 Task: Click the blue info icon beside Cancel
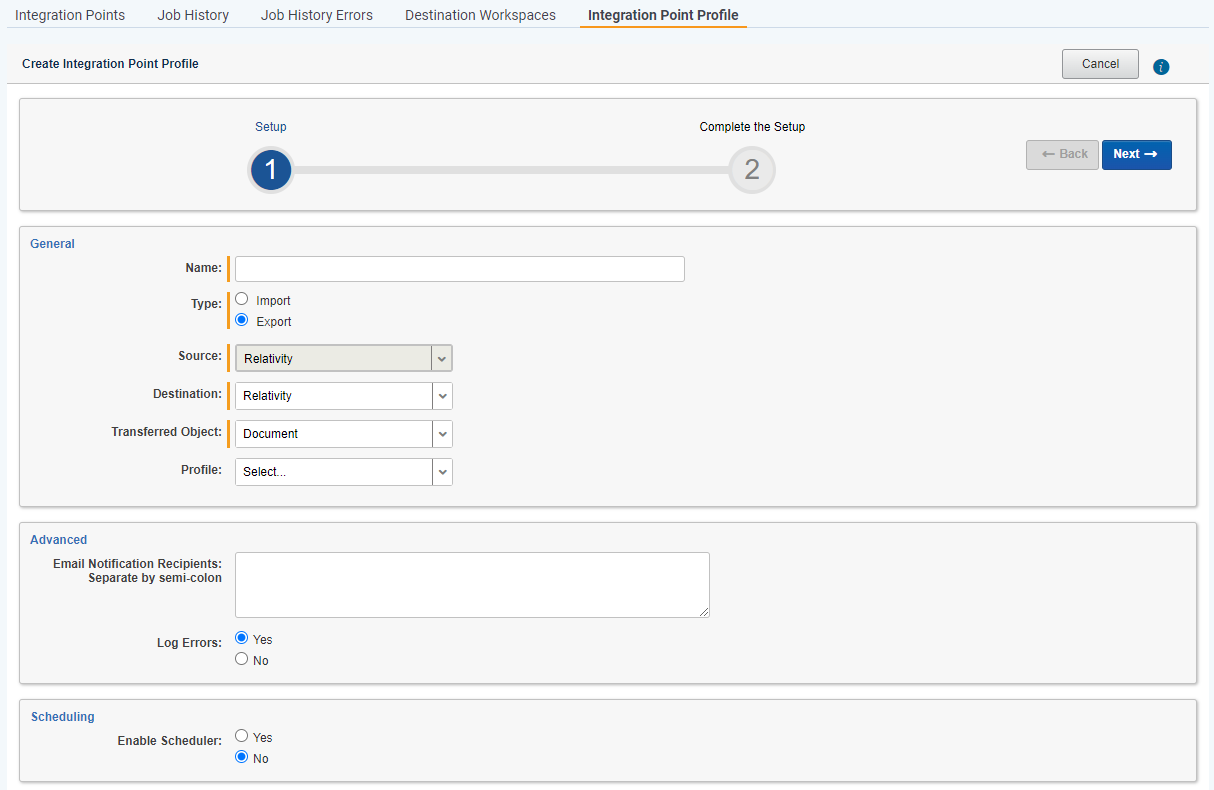pyautogui.click(x=1161, y=67)
